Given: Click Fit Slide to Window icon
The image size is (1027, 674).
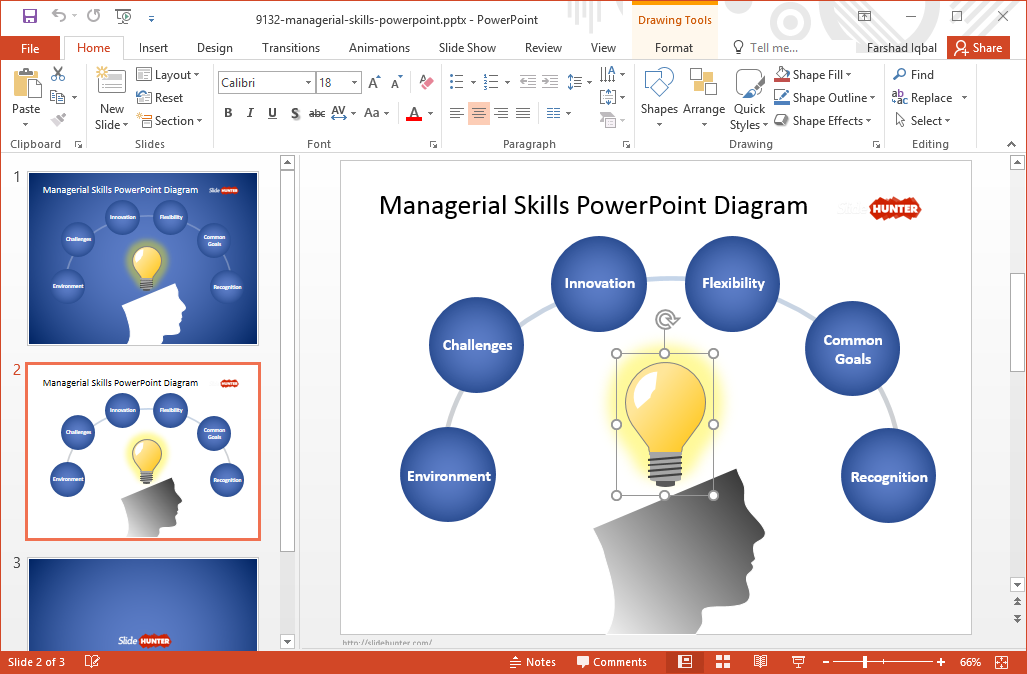Looking at the screenshot, I should coord(1002,662).
